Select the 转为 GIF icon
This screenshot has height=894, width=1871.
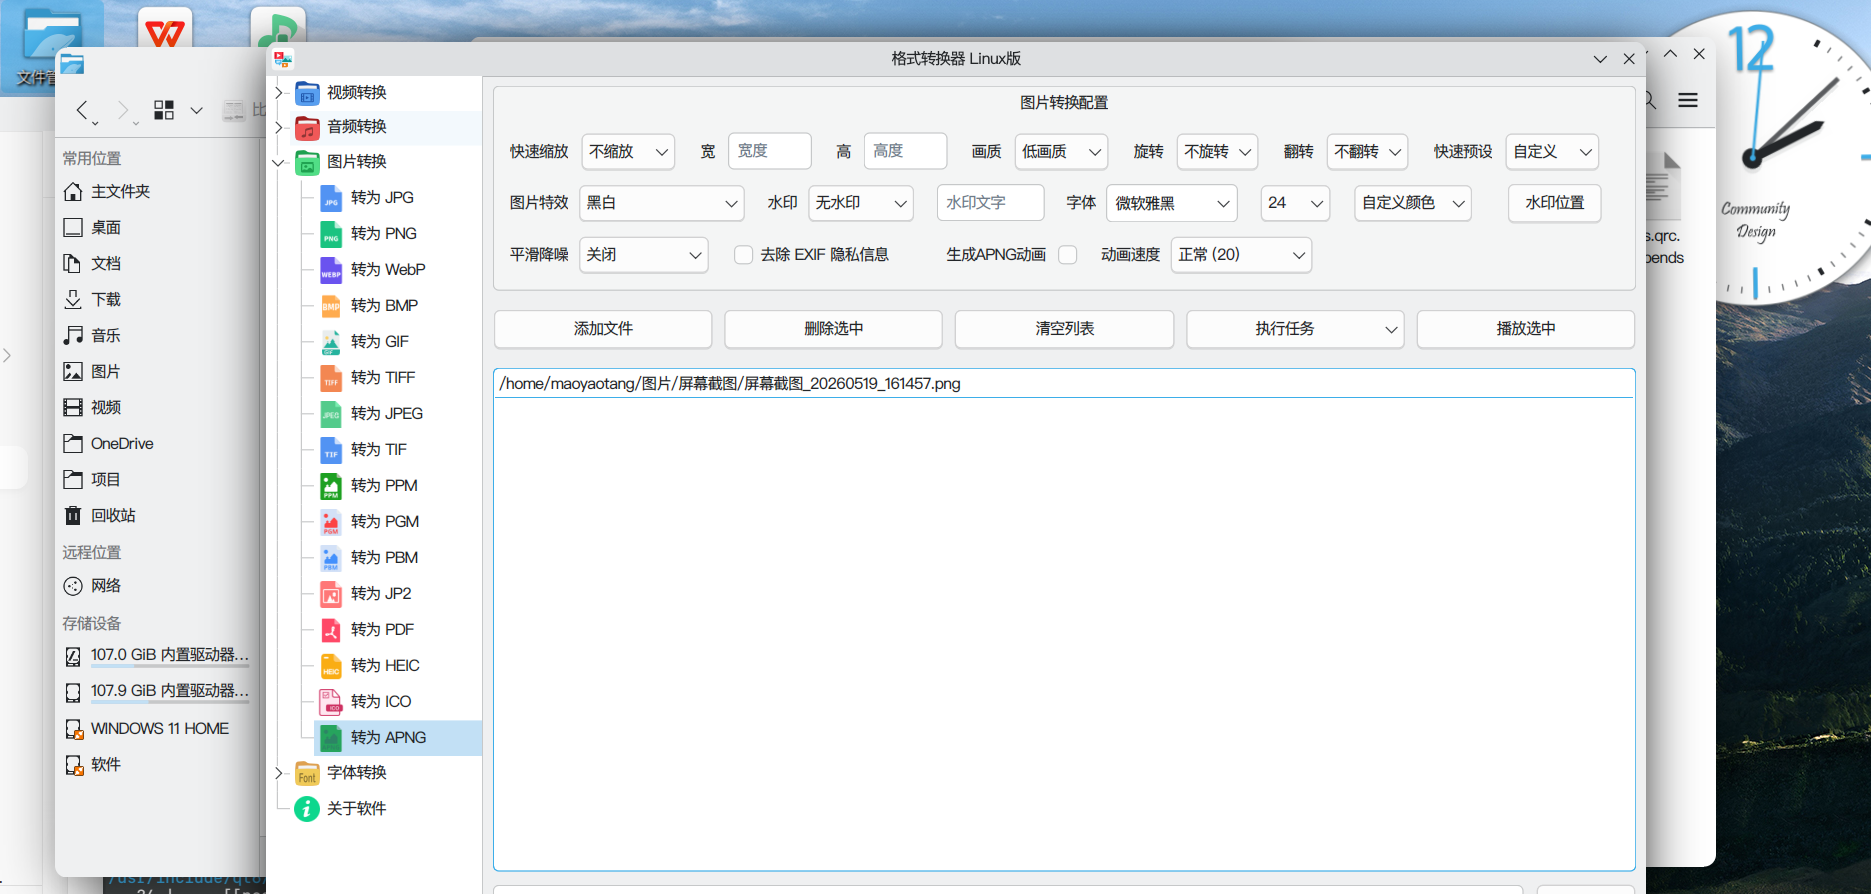pyautogui.click(x=331, y=342)
